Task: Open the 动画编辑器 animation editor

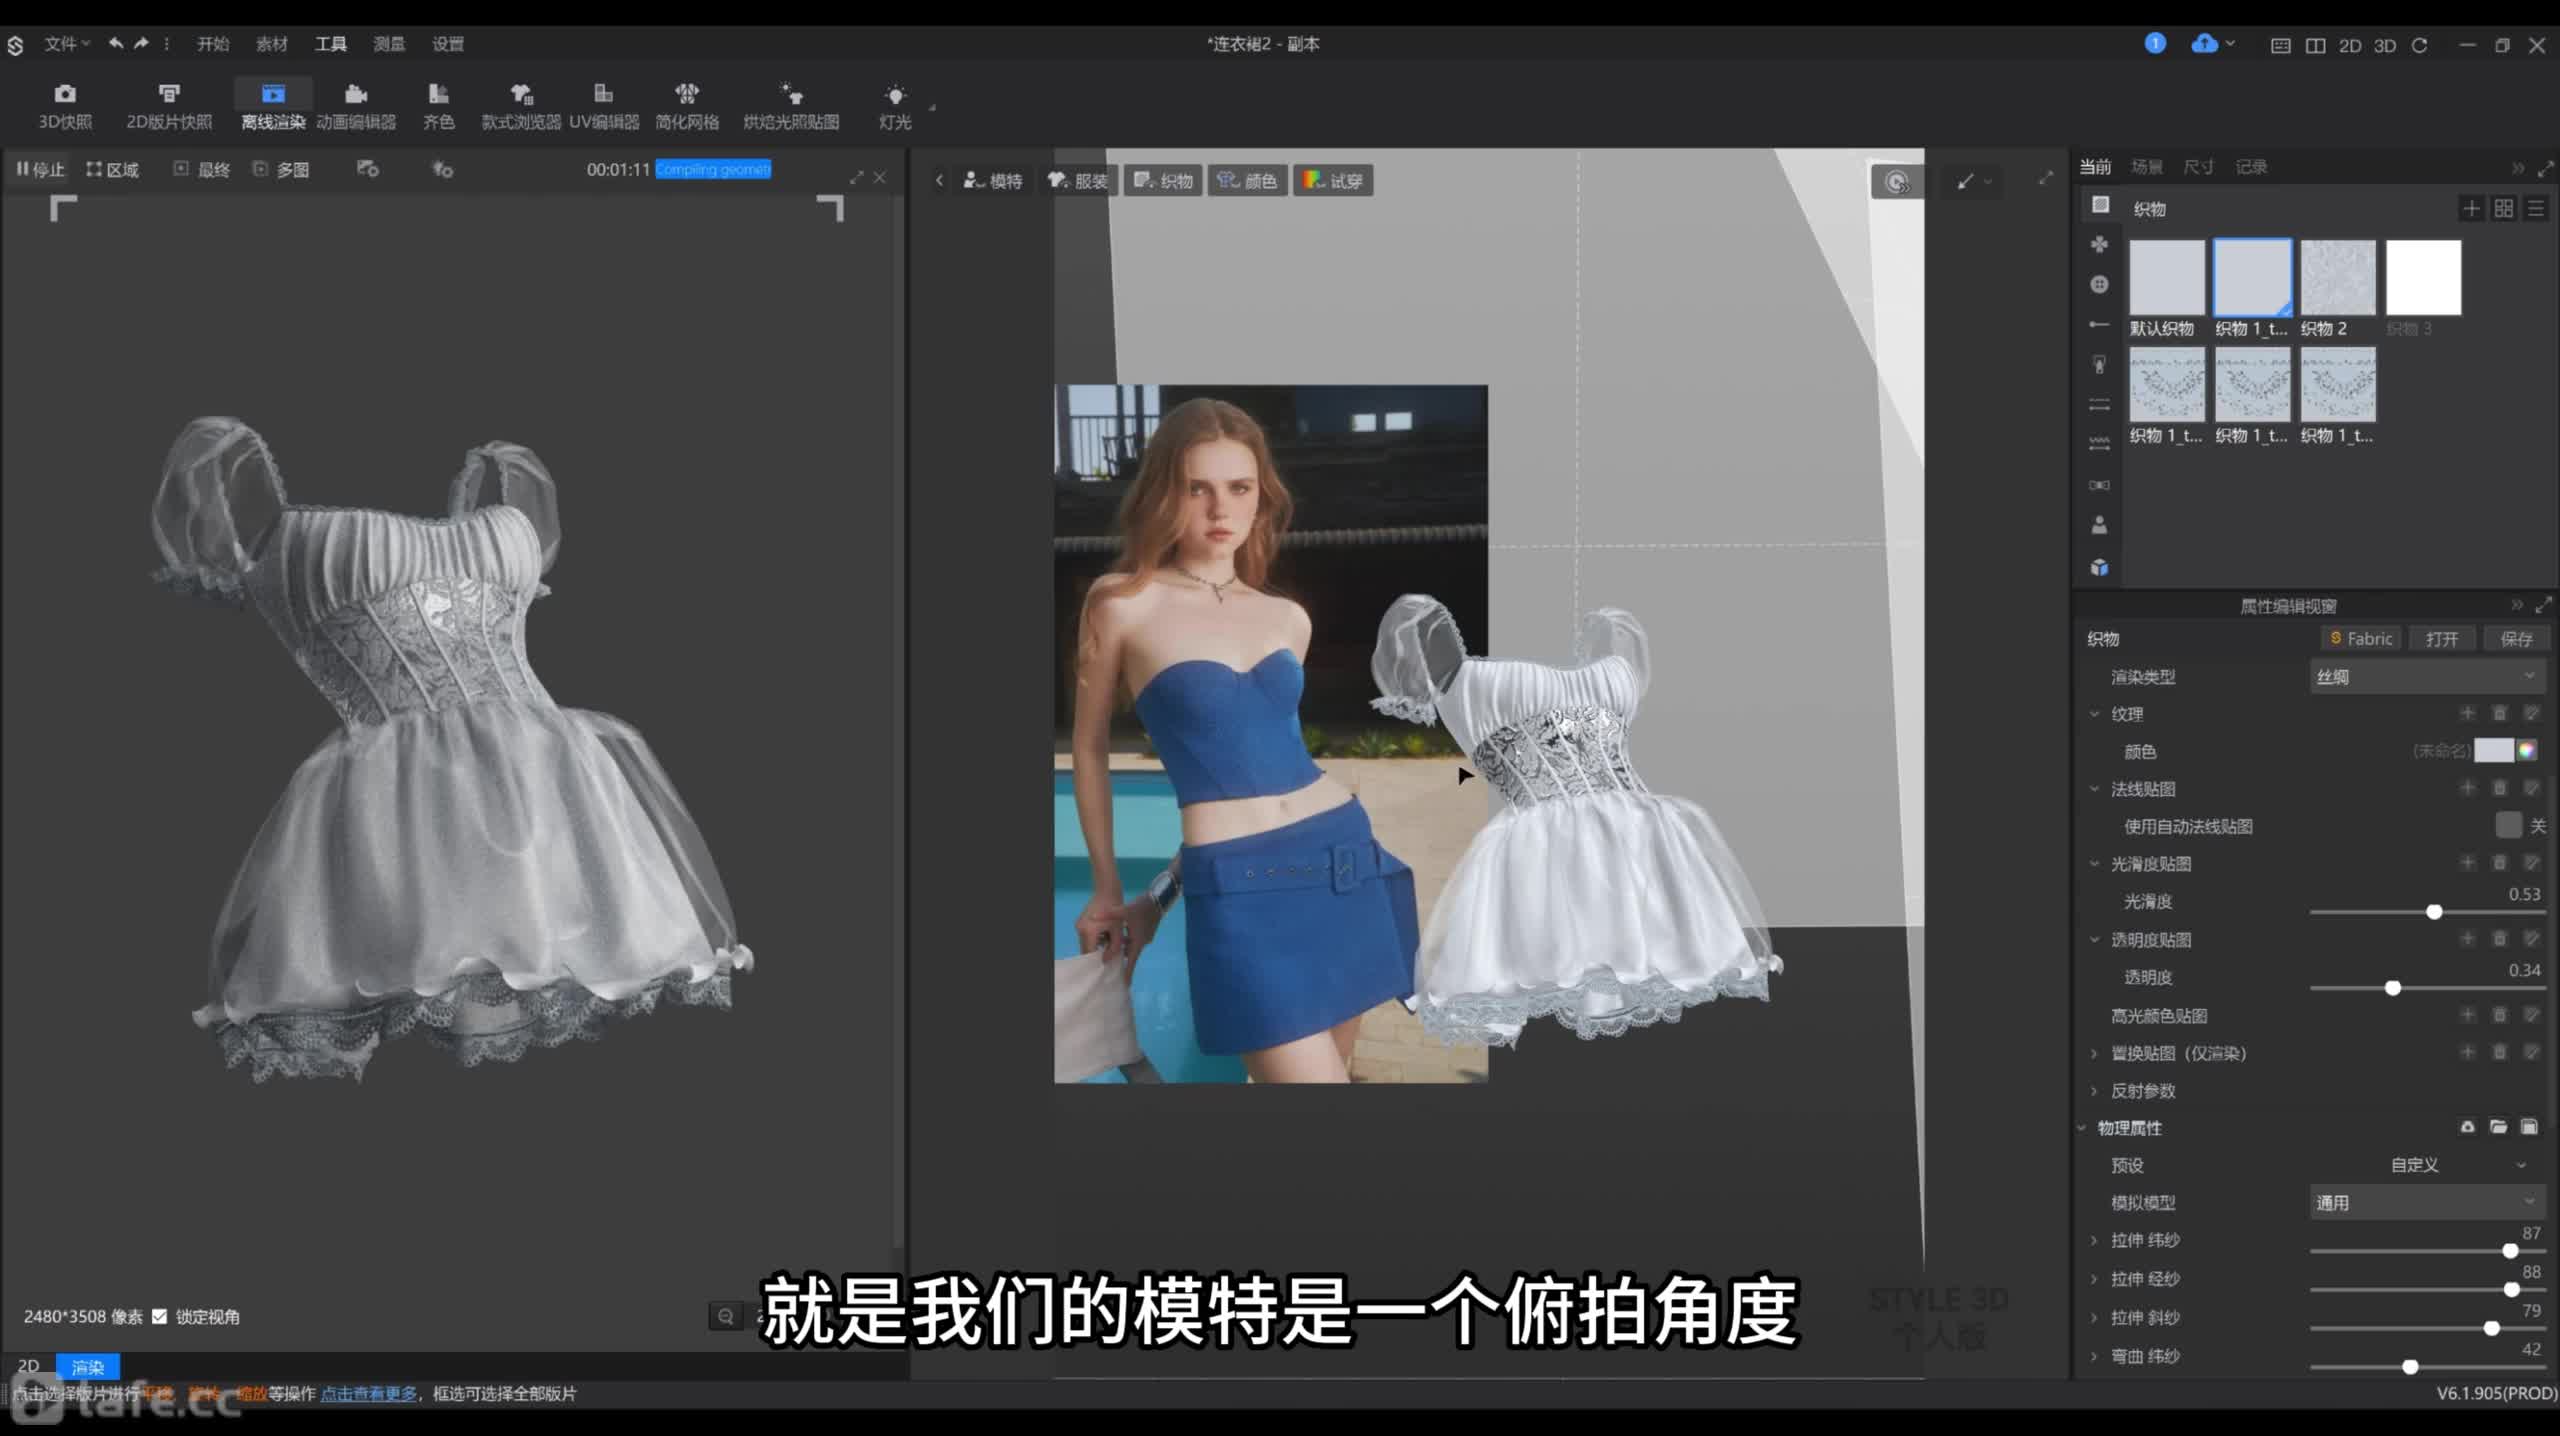Action: tap(356, 106)
